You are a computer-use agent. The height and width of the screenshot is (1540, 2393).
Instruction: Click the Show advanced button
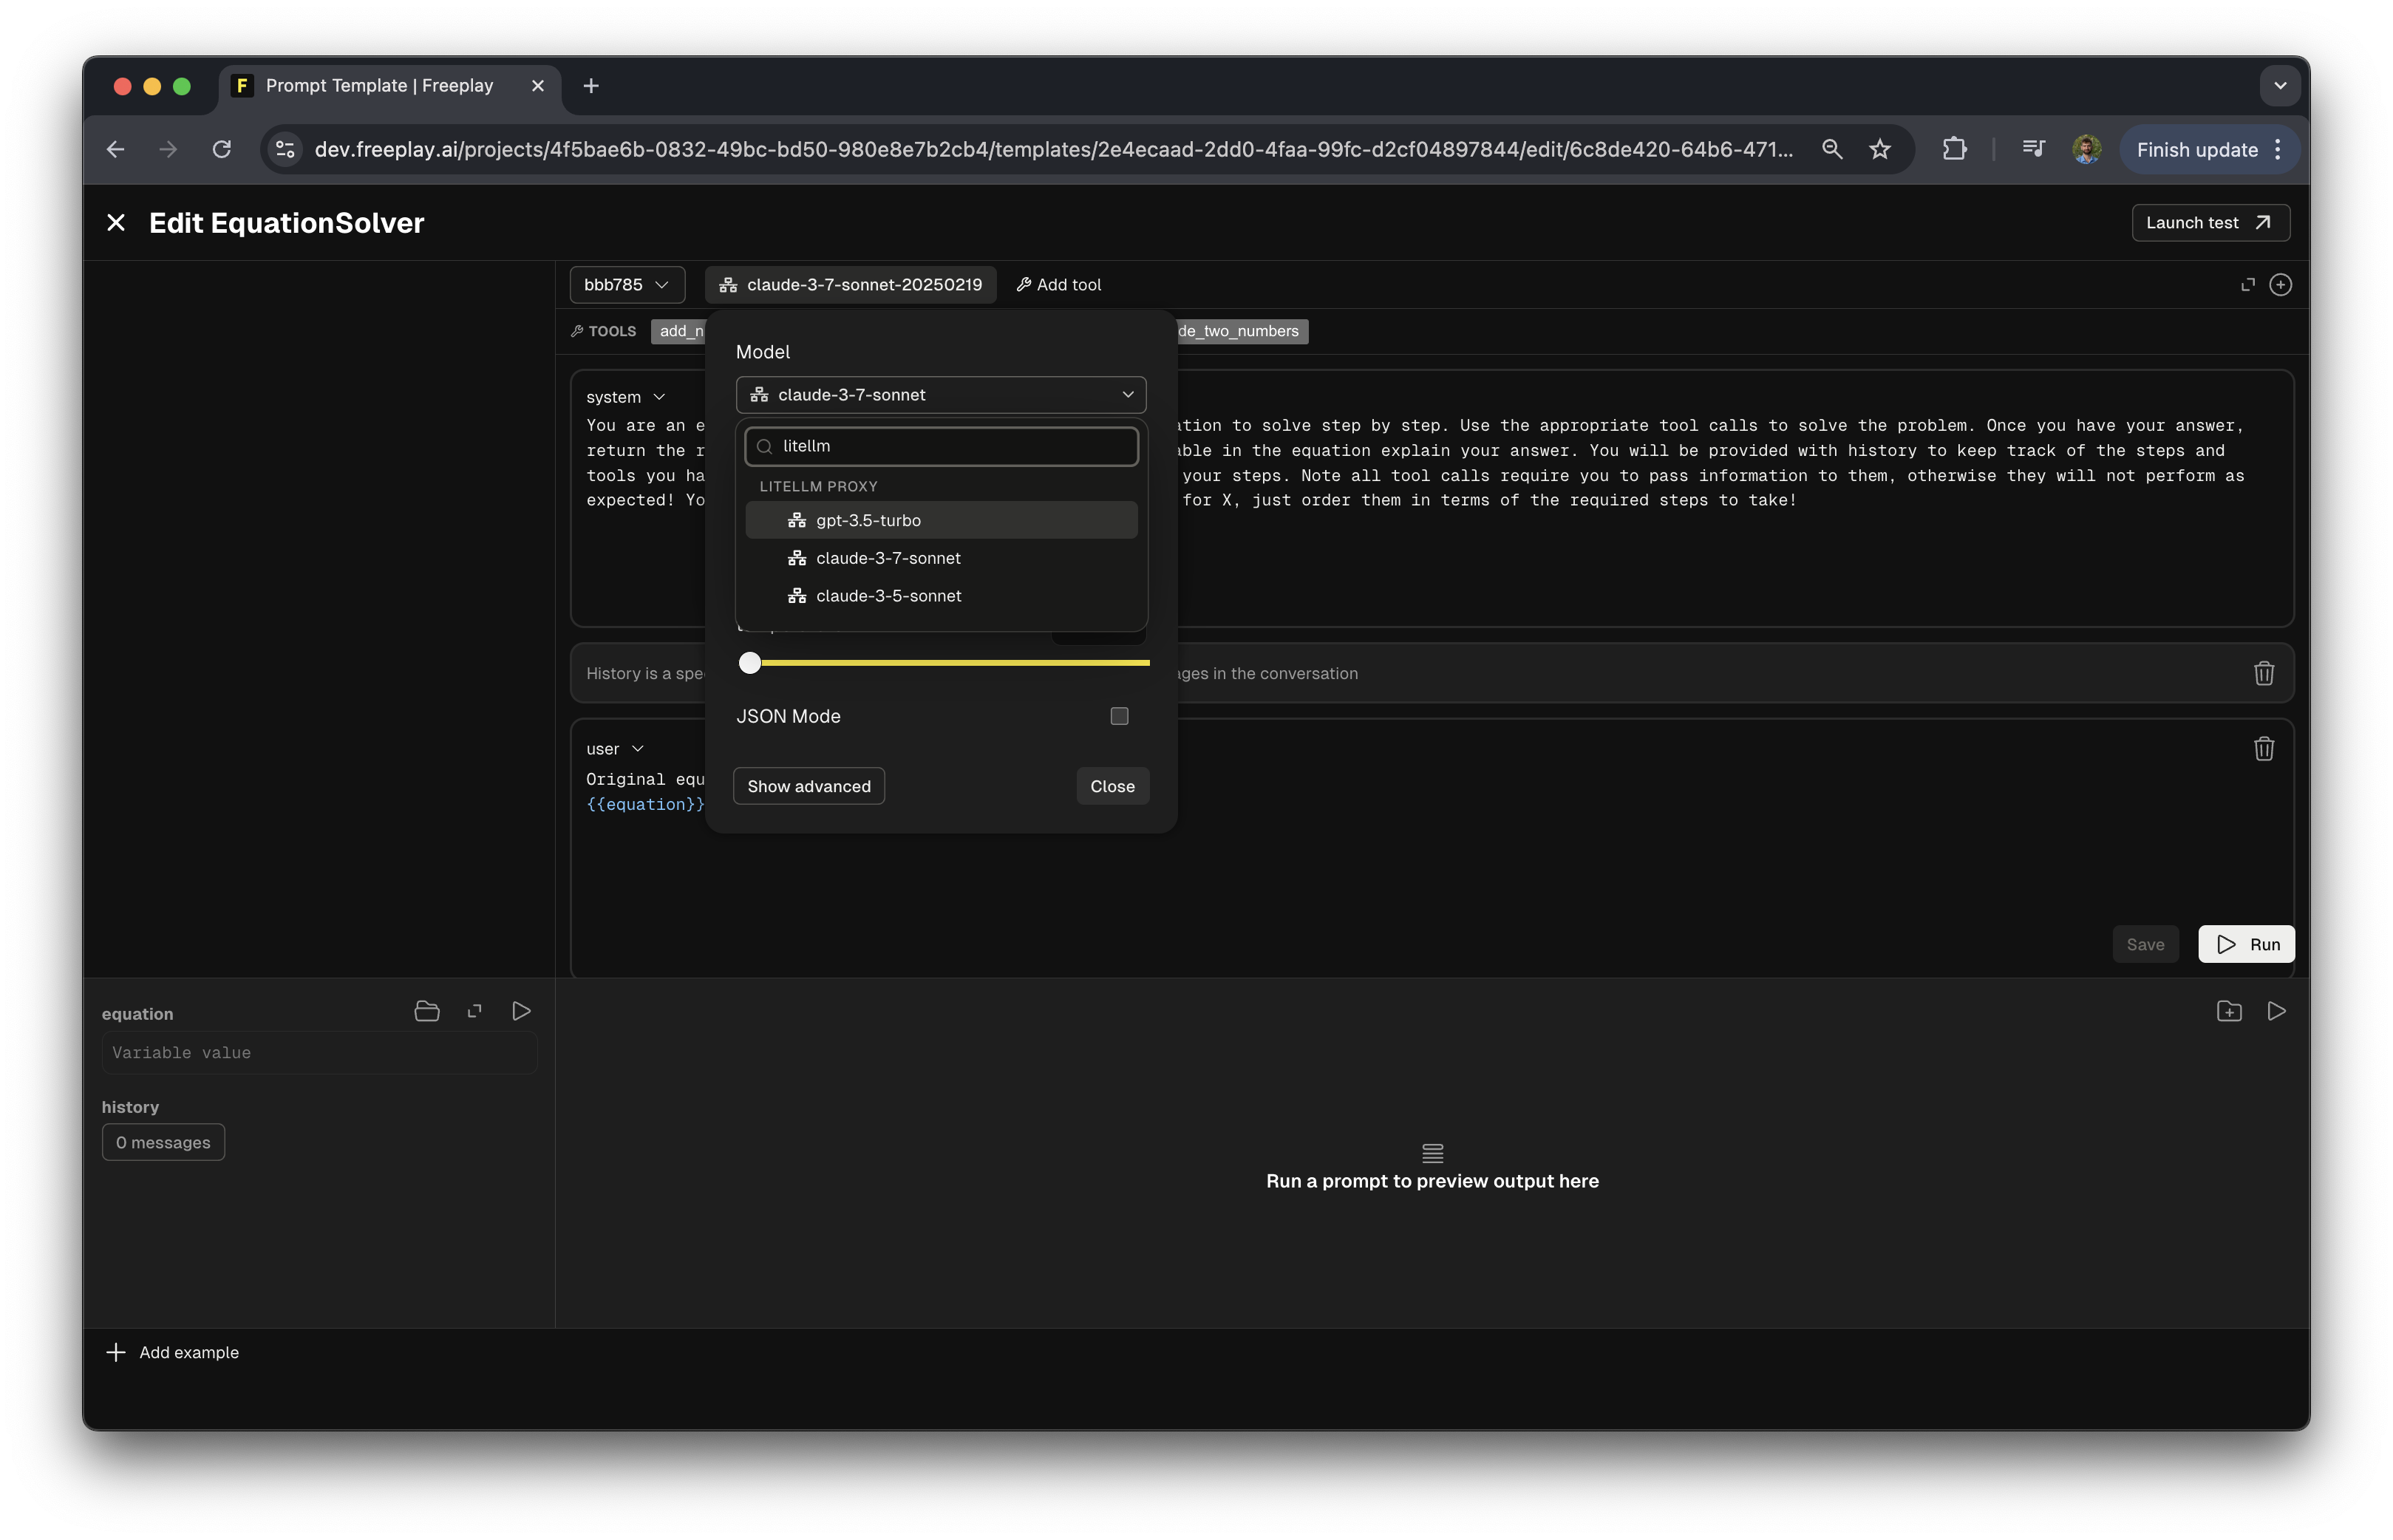coord(808,786)
